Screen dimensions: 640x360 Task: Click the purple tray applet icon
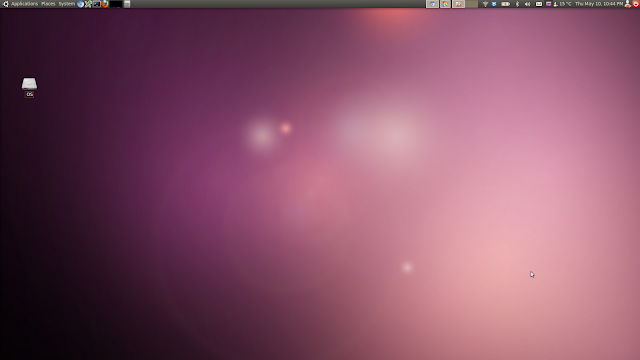tap(549, 4)
